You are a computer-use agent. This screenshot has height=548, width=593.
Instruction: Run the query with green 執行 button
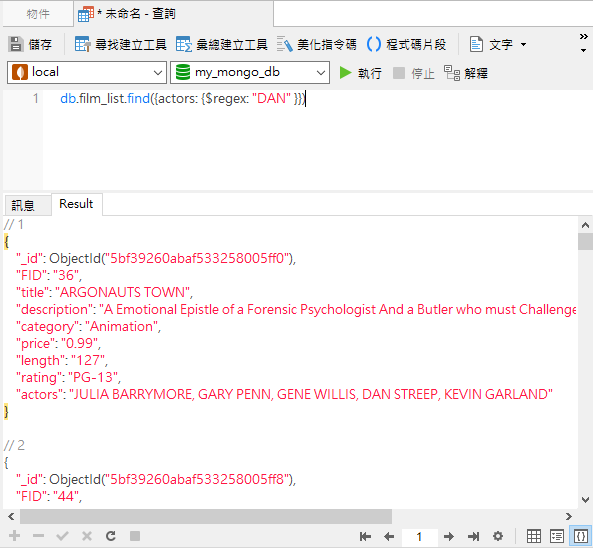pos(360,73)
